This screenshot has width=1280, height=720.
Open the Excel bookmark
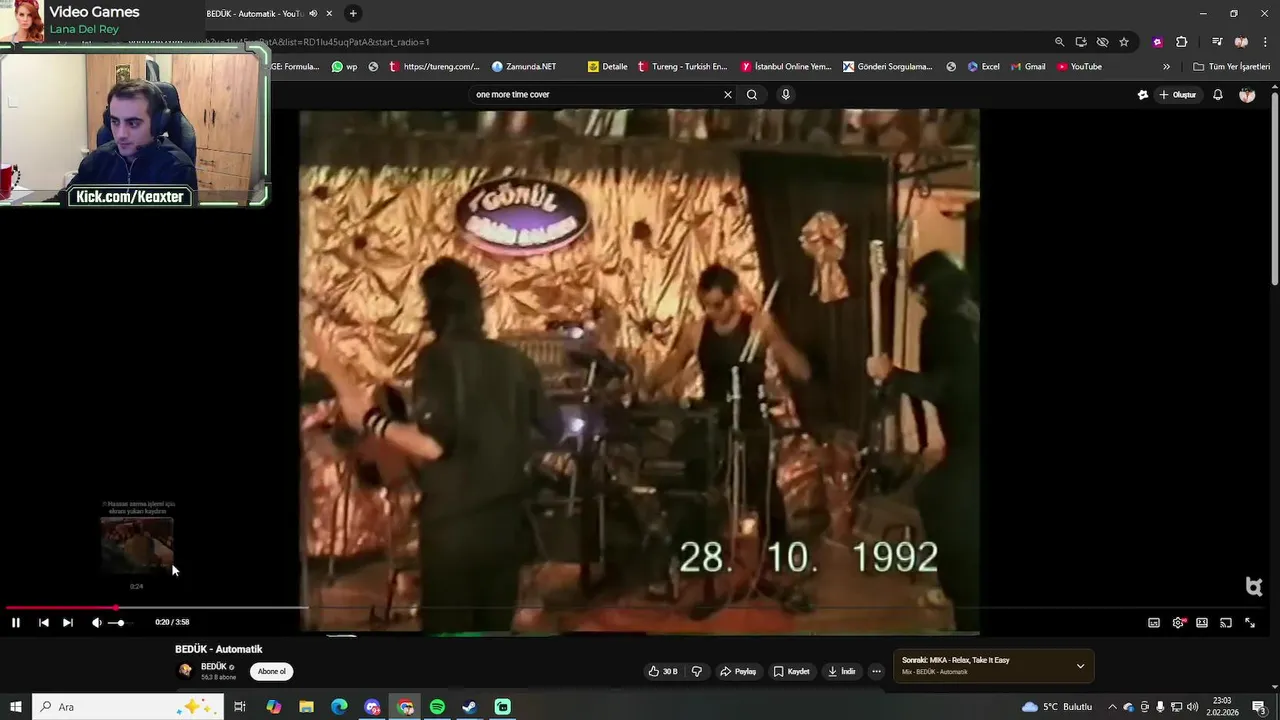(983, 67)
